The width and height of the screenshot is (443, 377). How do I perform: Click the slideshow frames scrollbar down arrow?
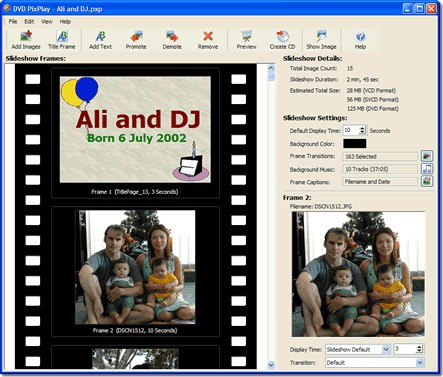271,365
